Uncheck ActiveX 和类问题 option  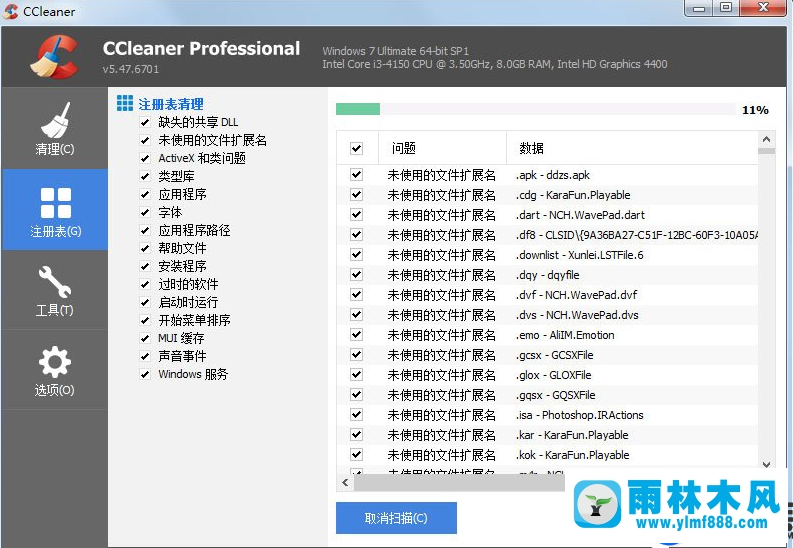tap(145, 158)
